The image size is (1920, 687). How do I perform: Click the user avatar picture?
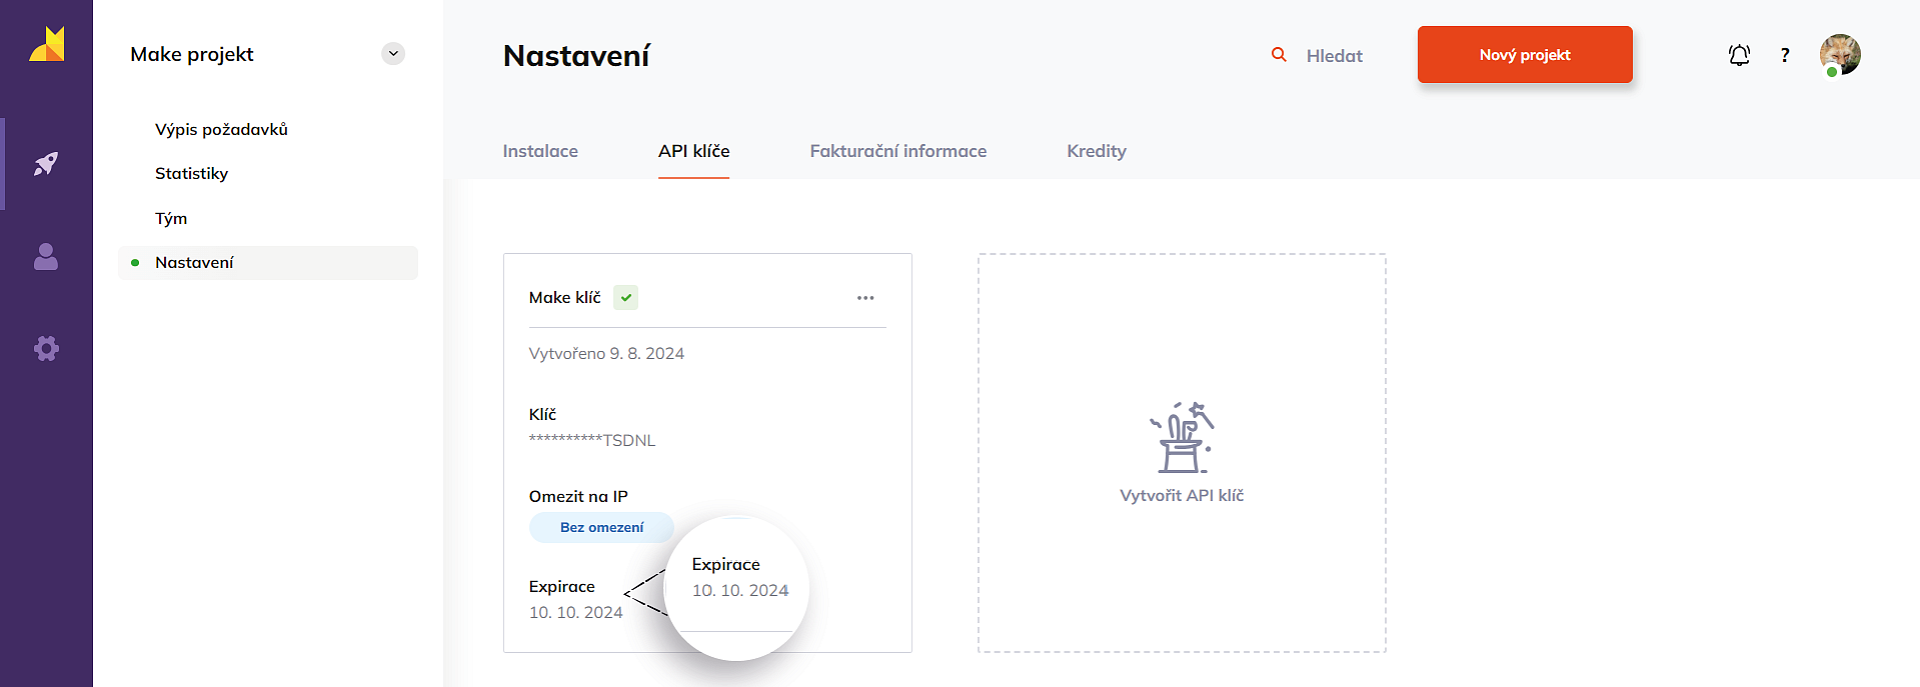click(1839, 54)
